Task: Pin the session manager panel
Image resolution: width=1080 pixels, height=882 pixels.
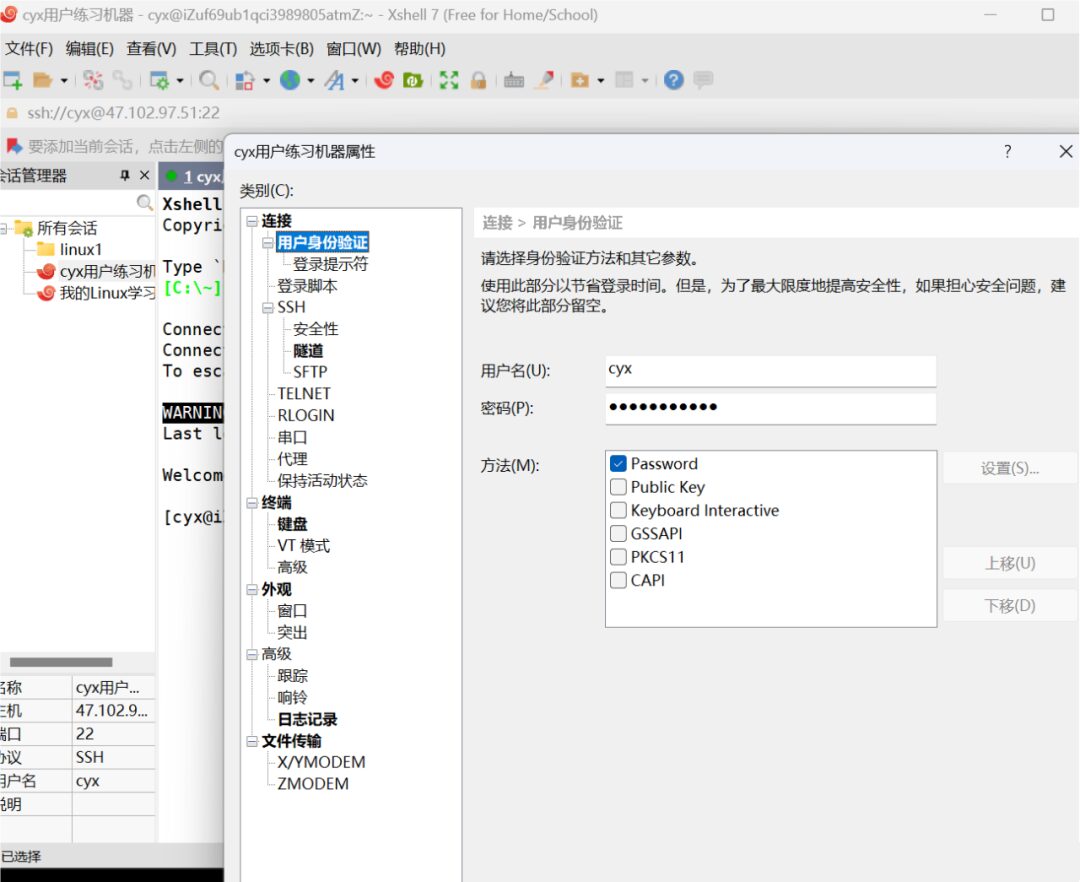Action: coord(125,176)
